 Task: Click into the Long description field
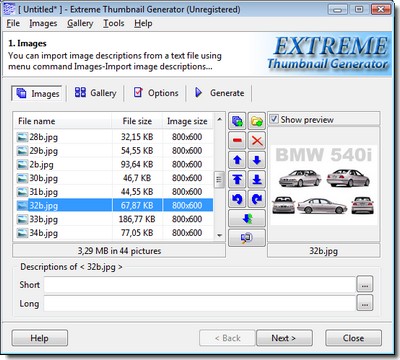tap(200, 303)
